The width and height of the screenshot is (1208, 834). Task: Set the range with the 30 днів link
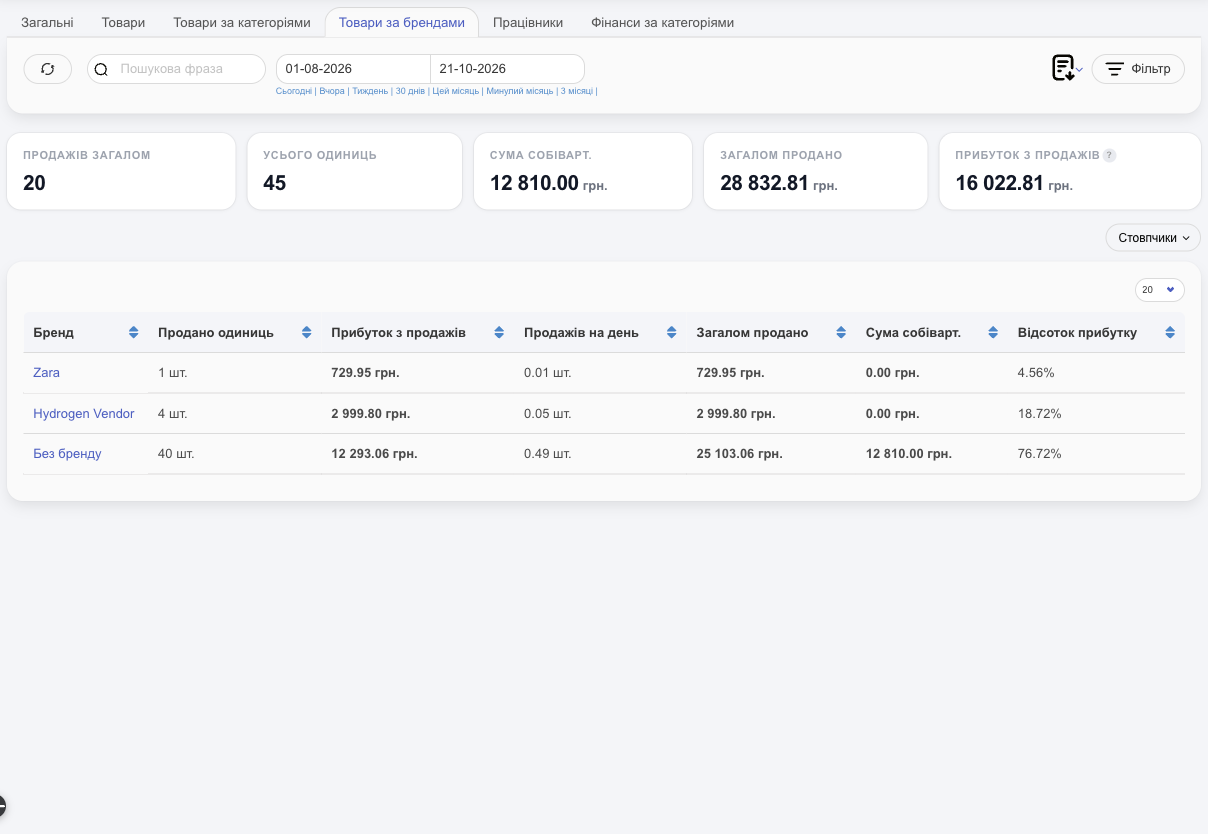tap(410, 91)
